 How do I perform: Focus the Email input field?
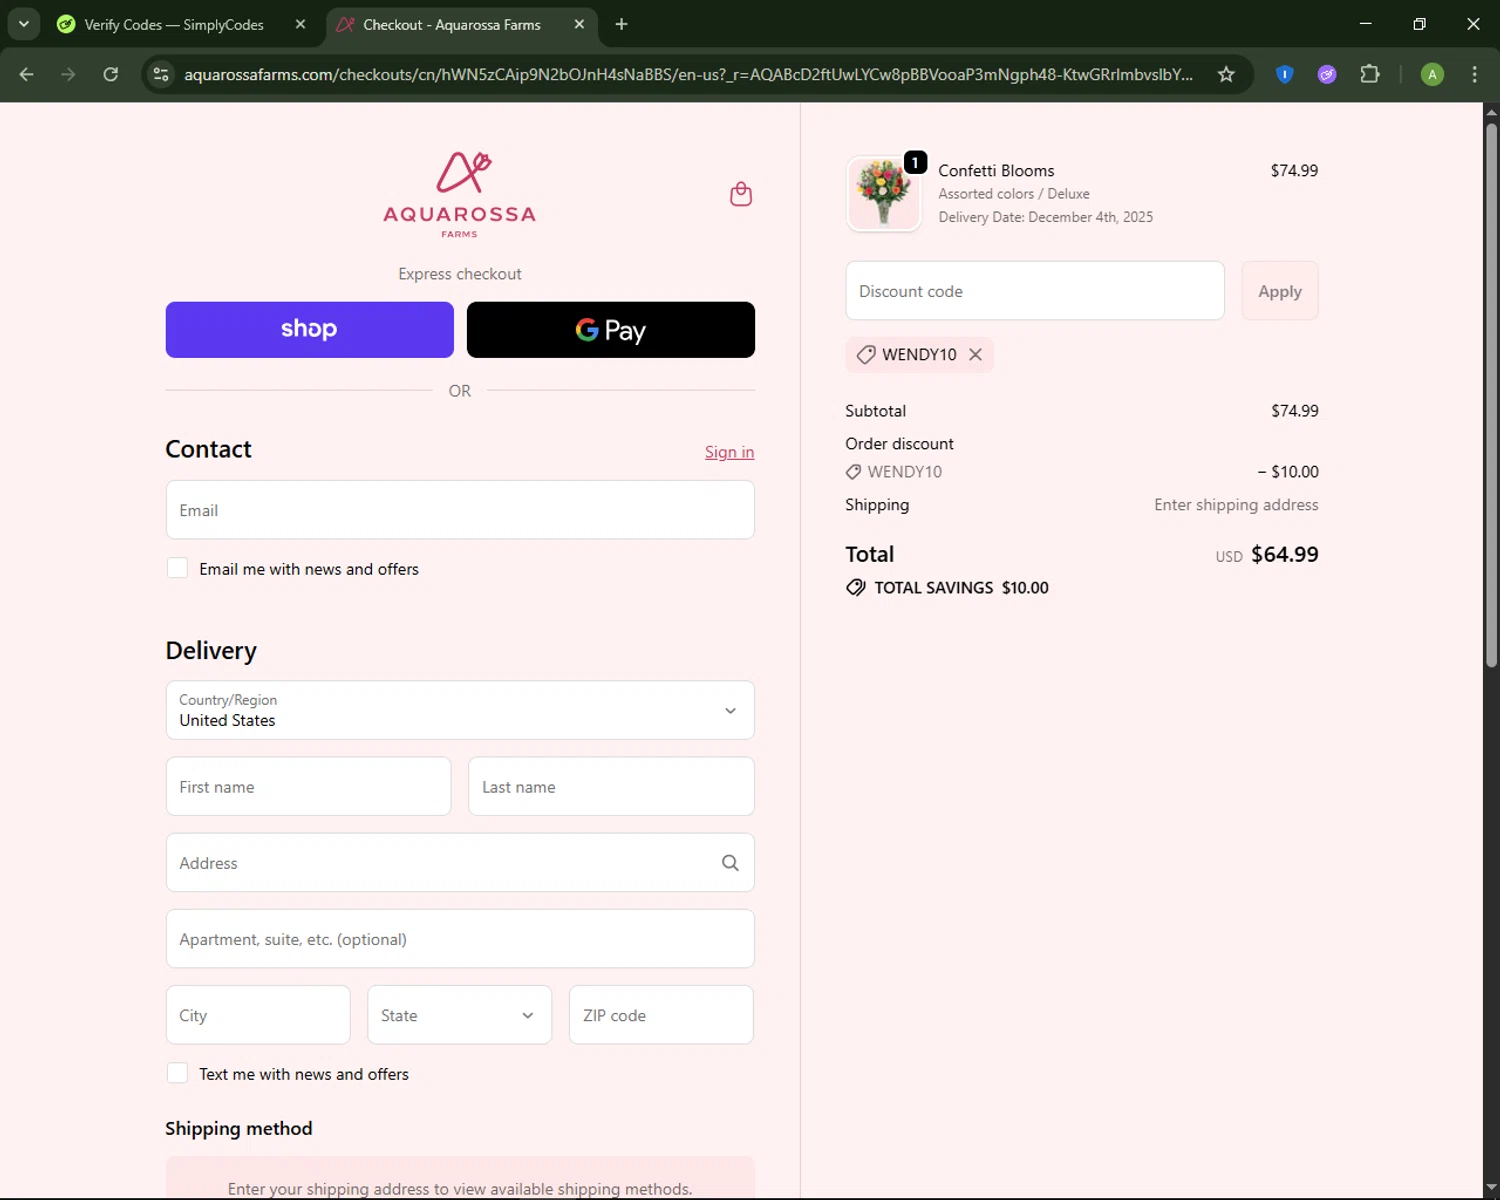(460, 510)
